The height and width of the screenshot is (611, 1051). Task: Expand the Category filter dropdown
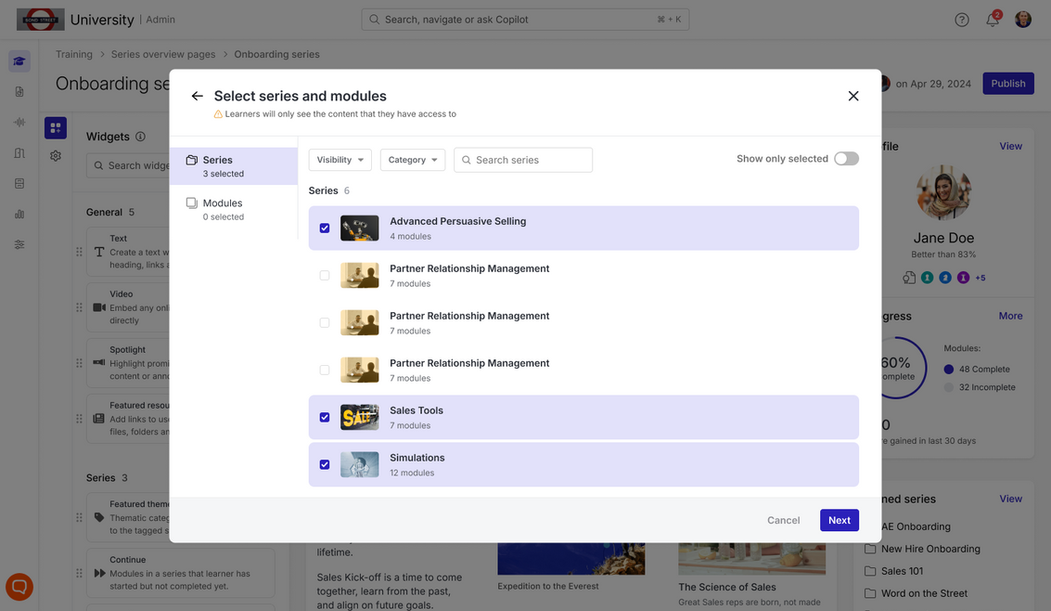pyautogui.click(x=412, y=160)
